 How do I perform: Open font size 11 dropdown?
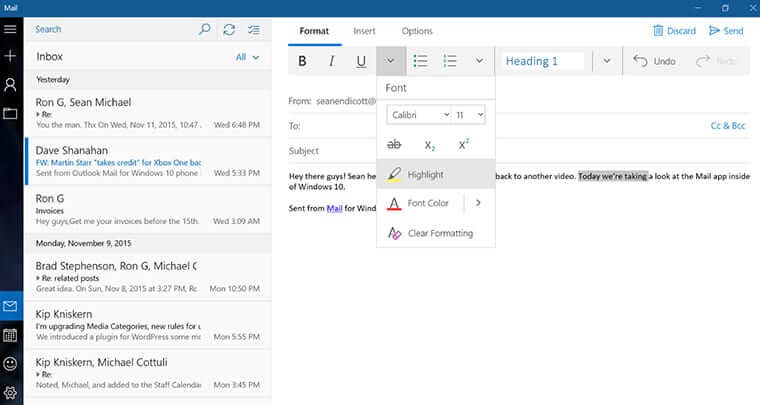pyautogui.click(x=469, y=115)
